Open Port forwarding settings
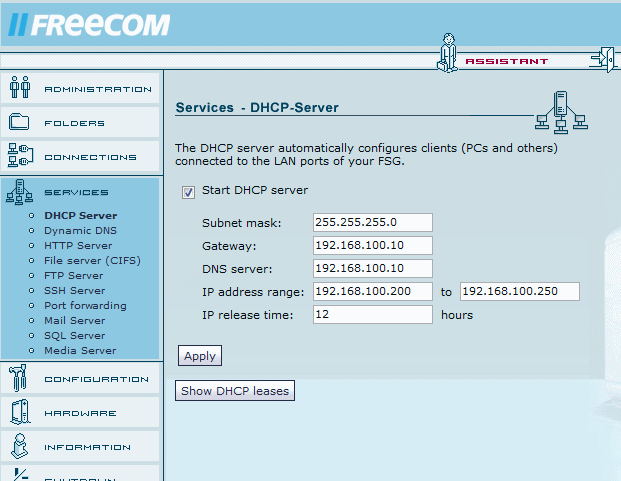The width and height of the screenshot is (621, 481). coord(85,305)
